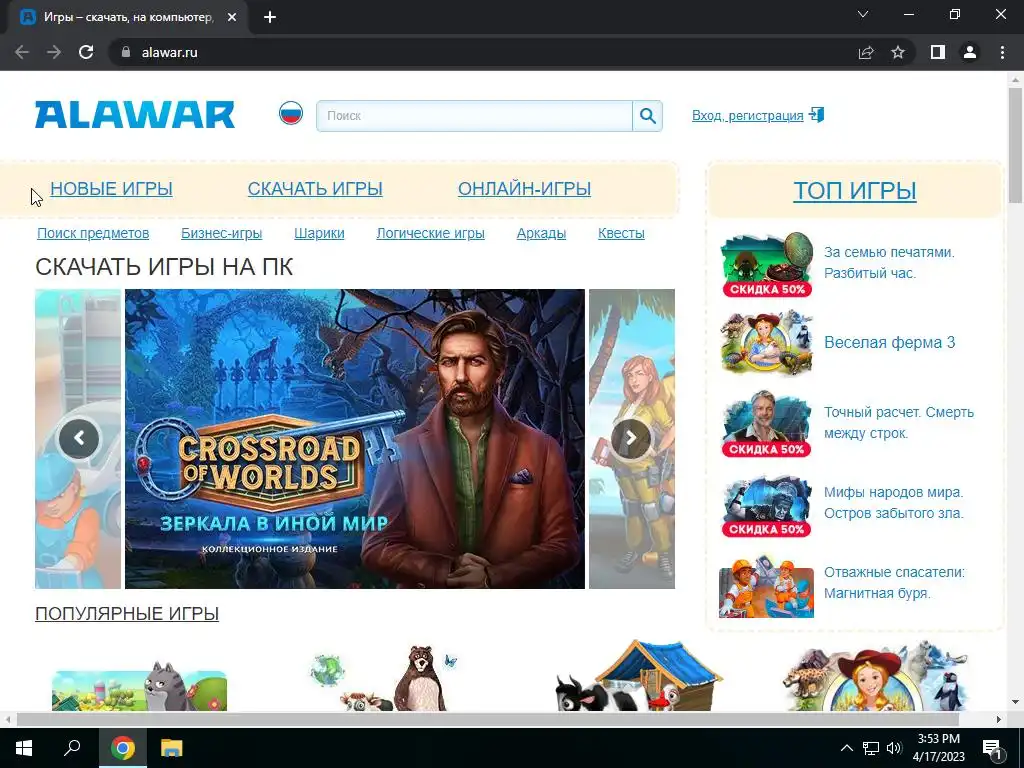The height and width of the screenshot is (768, 1024).
Task: Open the ОНЛАЙН-ИГРЫ menu
Action: [524, 189]
